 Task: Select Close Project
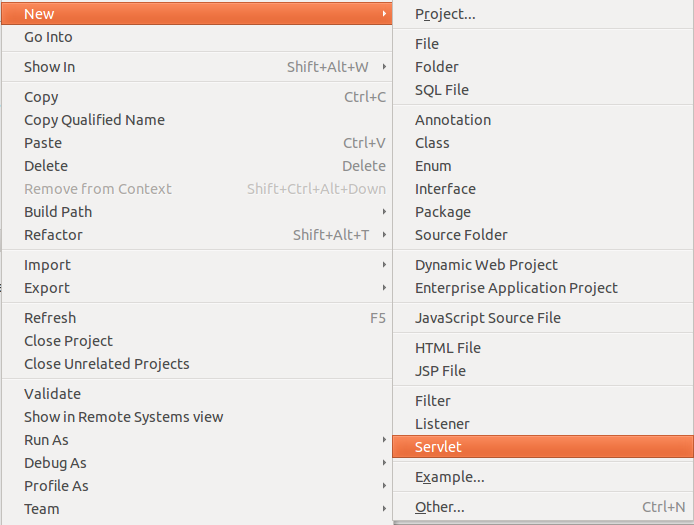(x=197, y=341)
